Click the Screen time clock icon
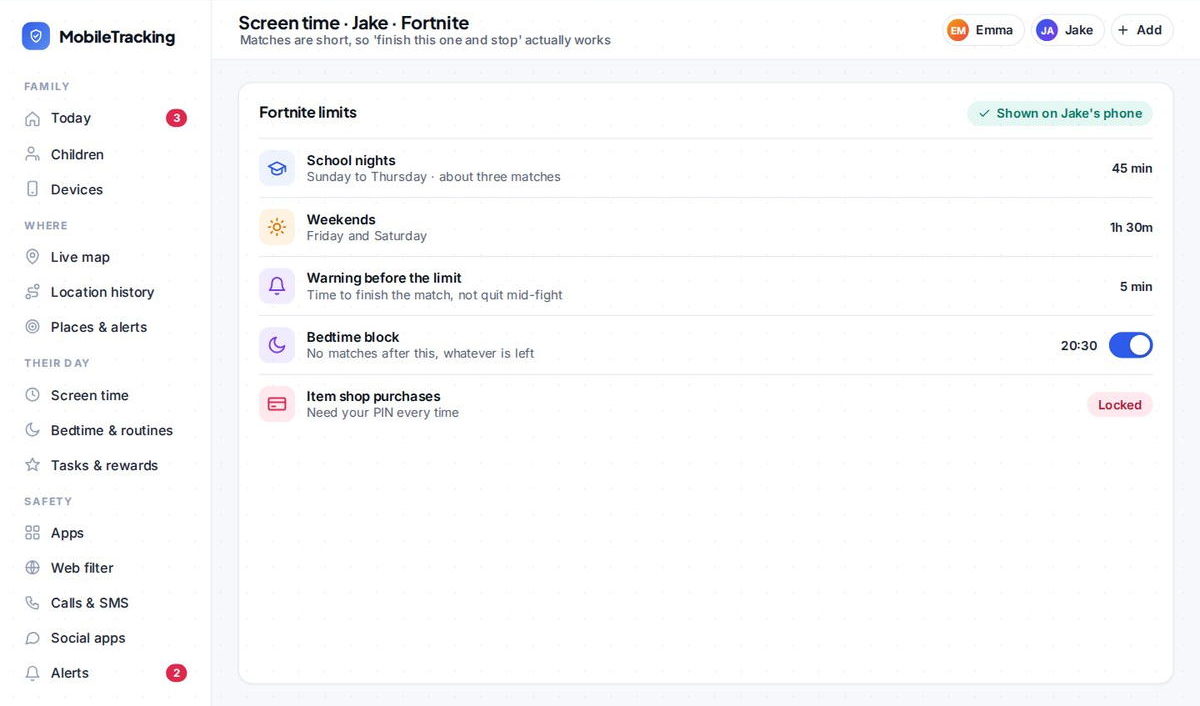Screen dimensions: 1200x706 click(x=32, y=395)
